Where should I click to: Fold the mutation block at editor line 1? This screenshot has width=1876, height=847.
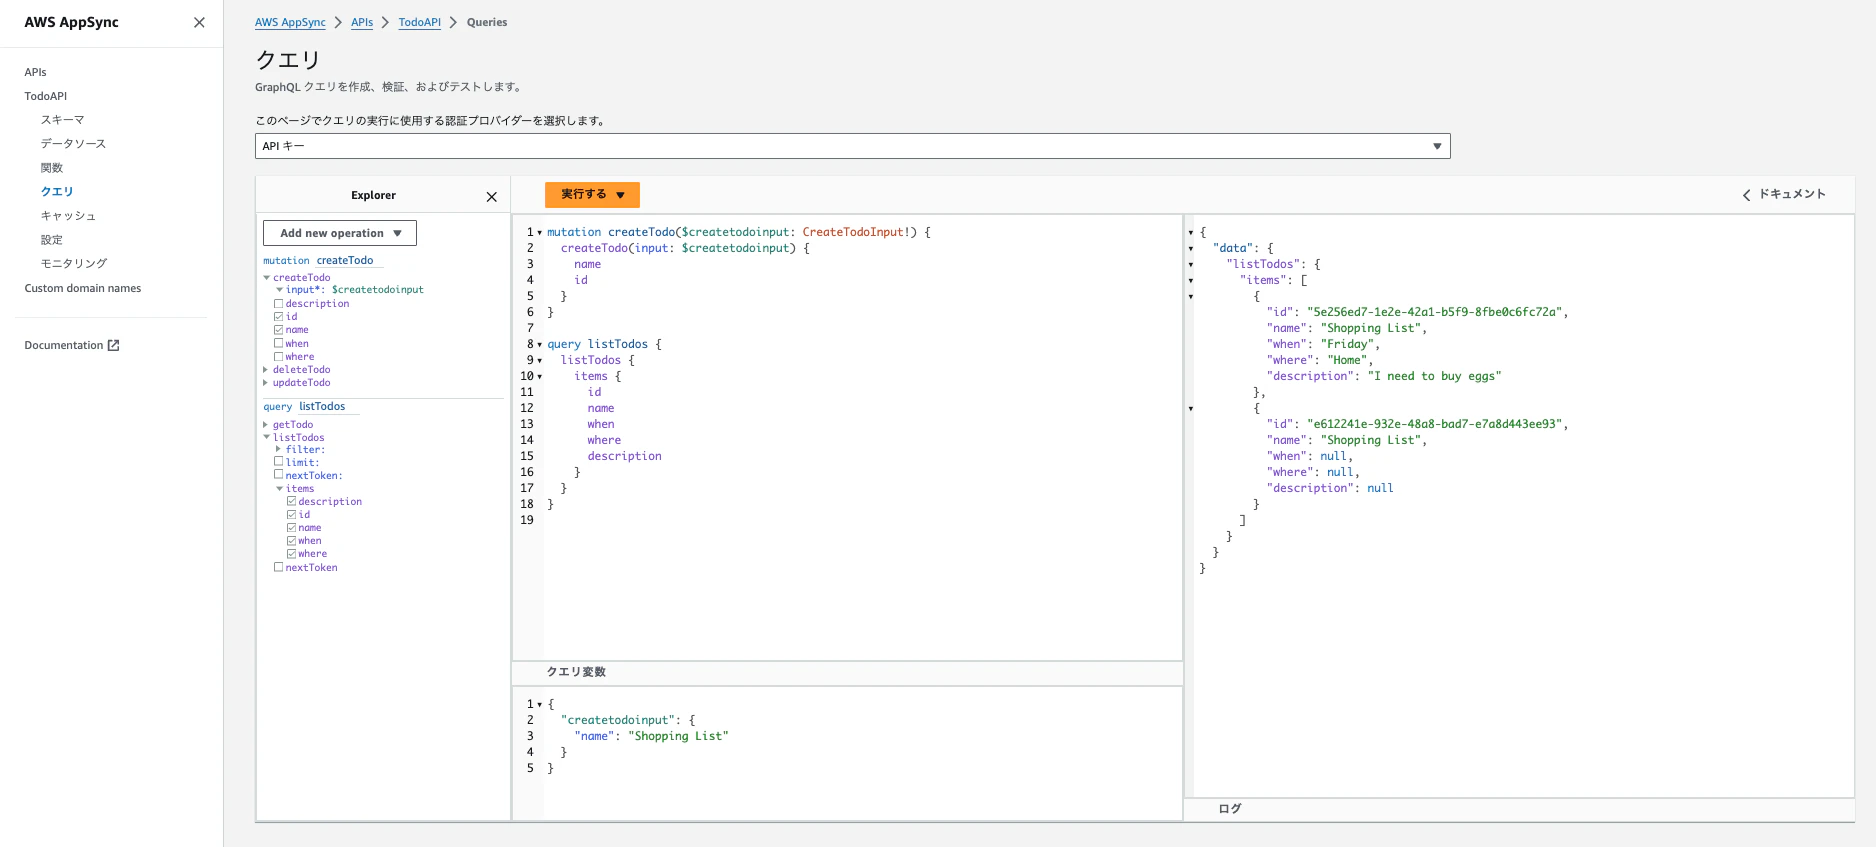[540, 233]
